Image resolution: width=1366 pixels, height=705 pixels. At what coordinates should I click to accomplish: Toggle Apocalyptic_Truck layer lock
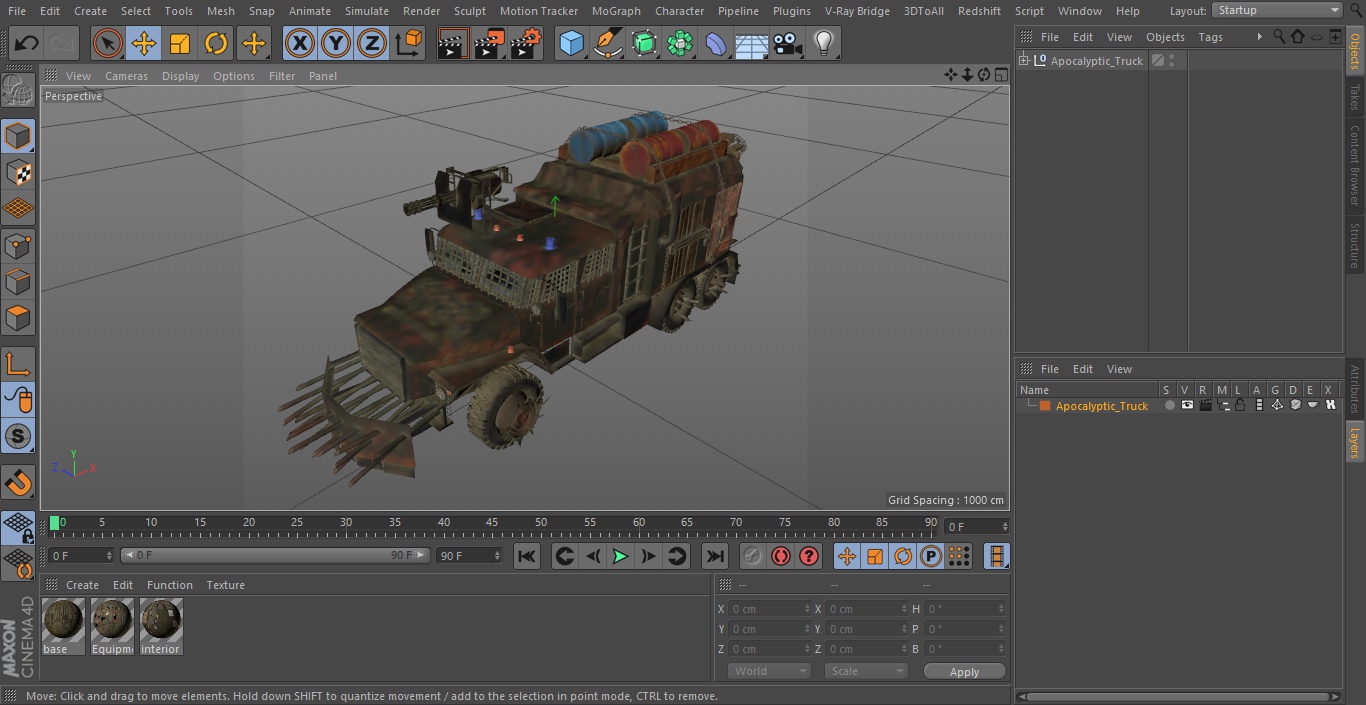click(x=1240, y=405)
